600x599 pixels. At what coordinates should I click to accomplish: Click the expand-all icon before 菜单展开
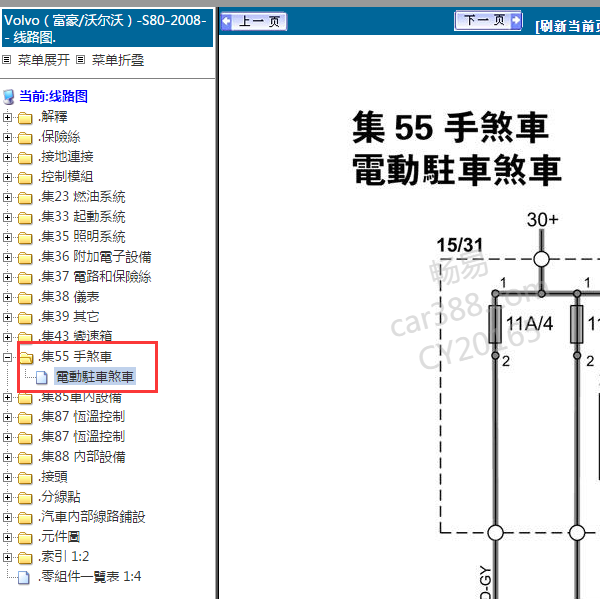pos(7,60)
